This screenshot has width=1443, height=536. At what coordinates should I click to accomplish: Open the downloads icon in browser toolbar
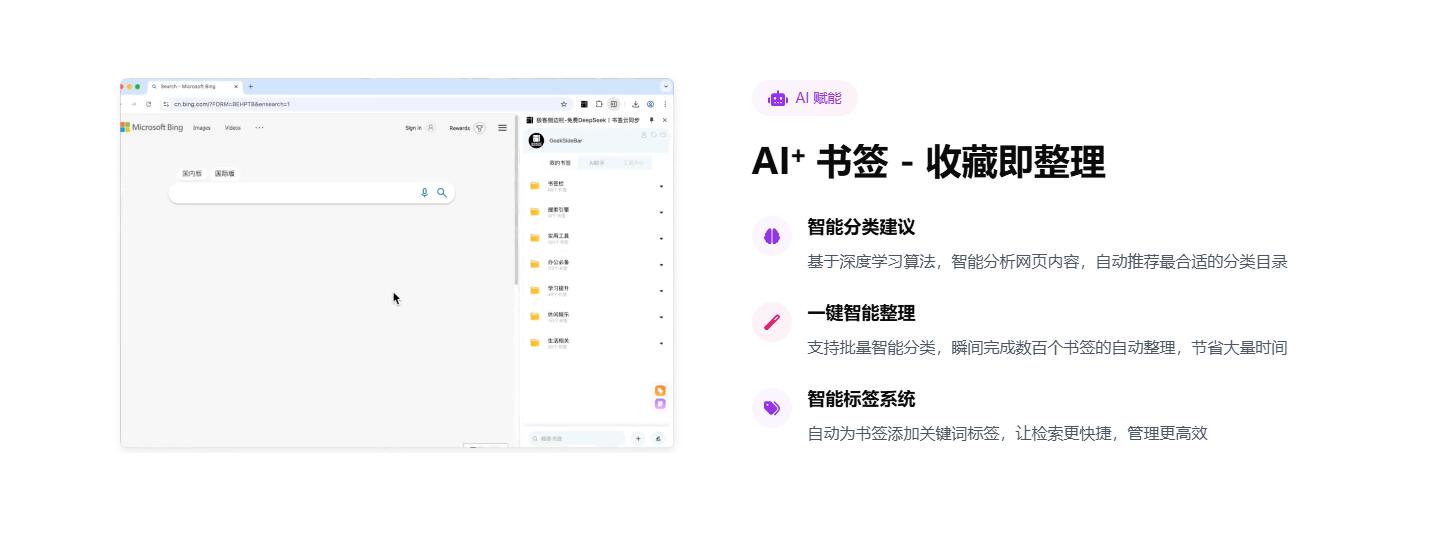click(635, 104)
